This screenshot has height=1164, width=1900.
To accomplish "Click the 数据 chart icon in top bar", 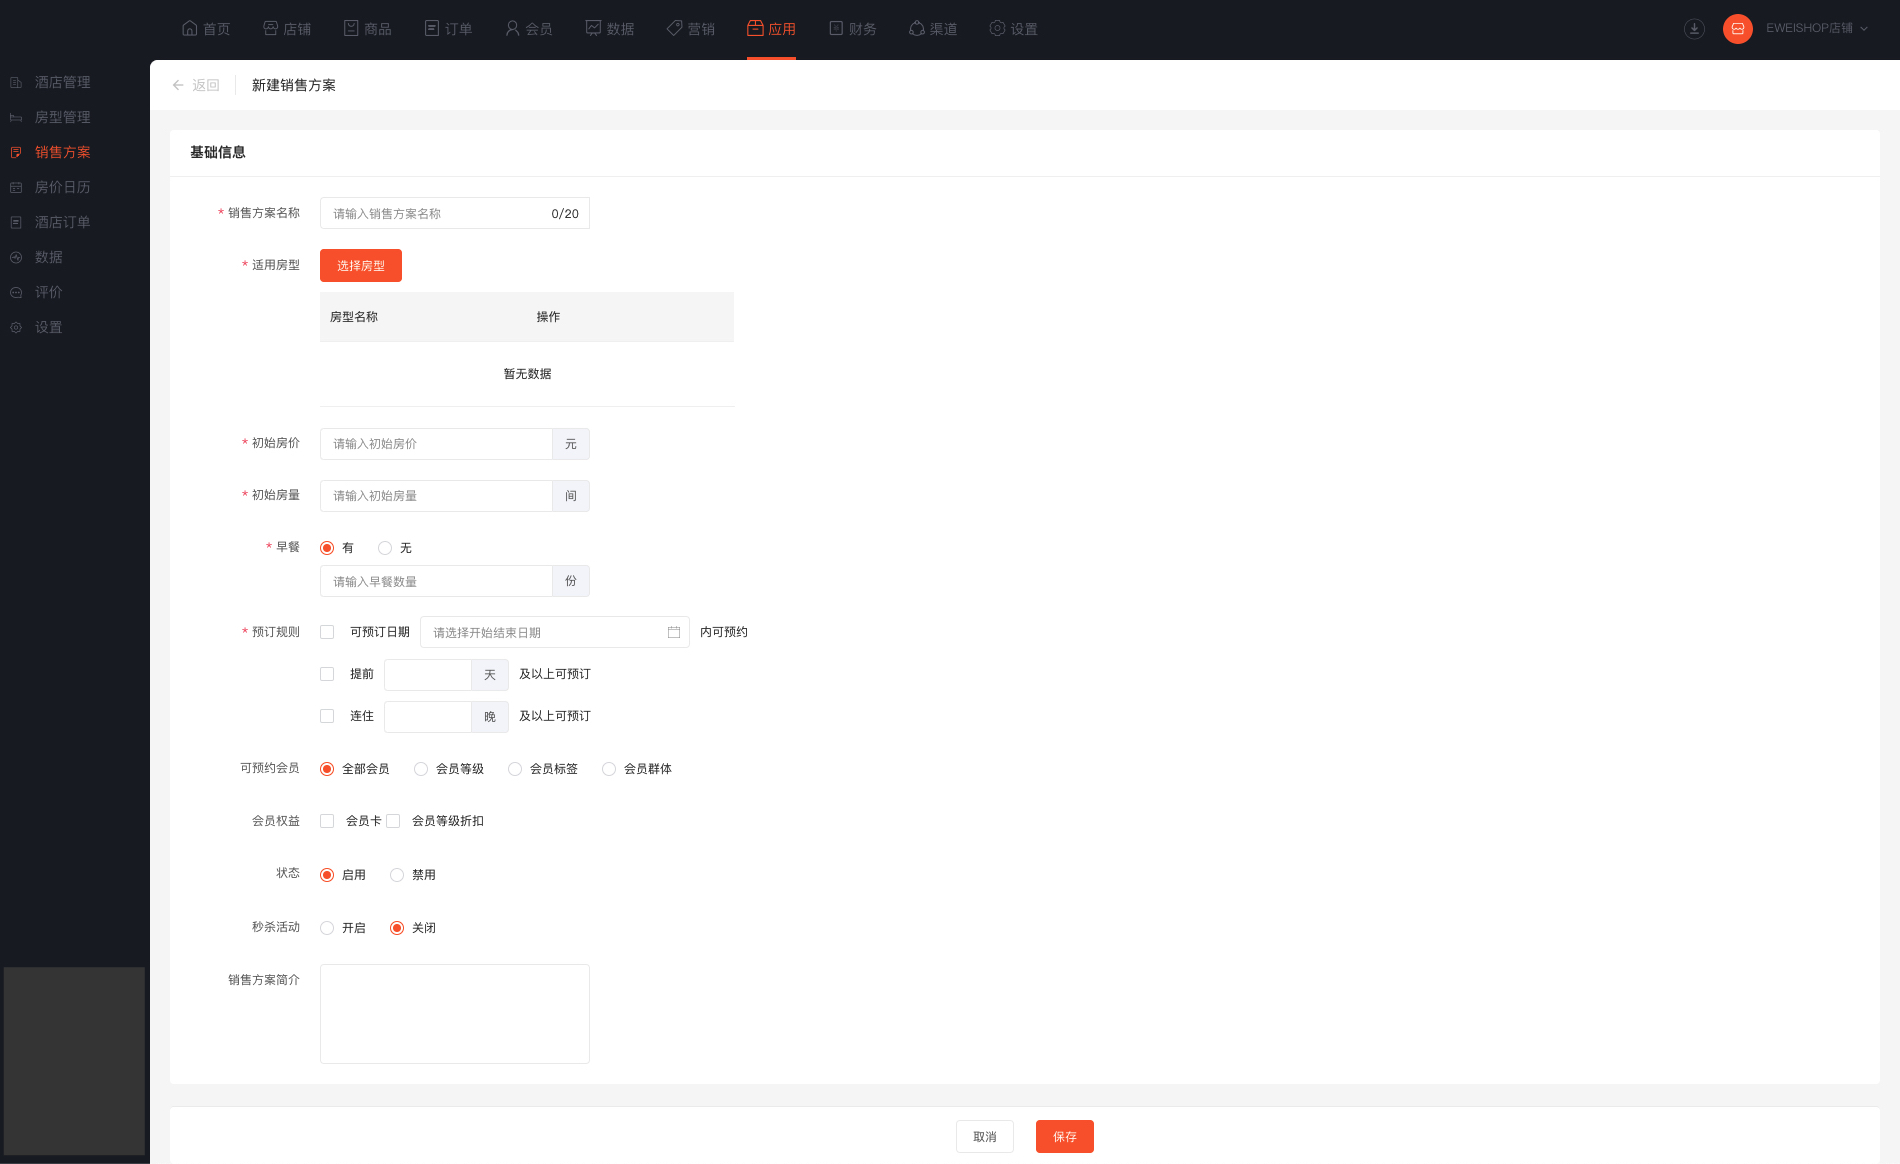I will tap(593, 28).
